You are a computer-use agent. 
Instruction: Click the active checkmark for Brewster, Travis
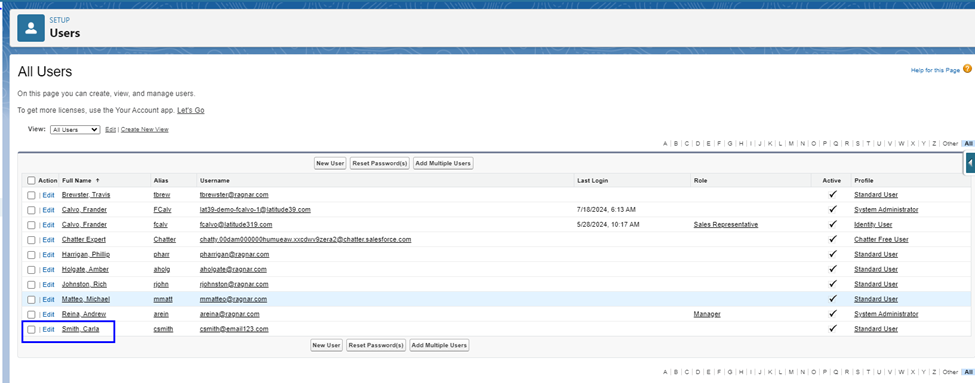click(833, 194)
